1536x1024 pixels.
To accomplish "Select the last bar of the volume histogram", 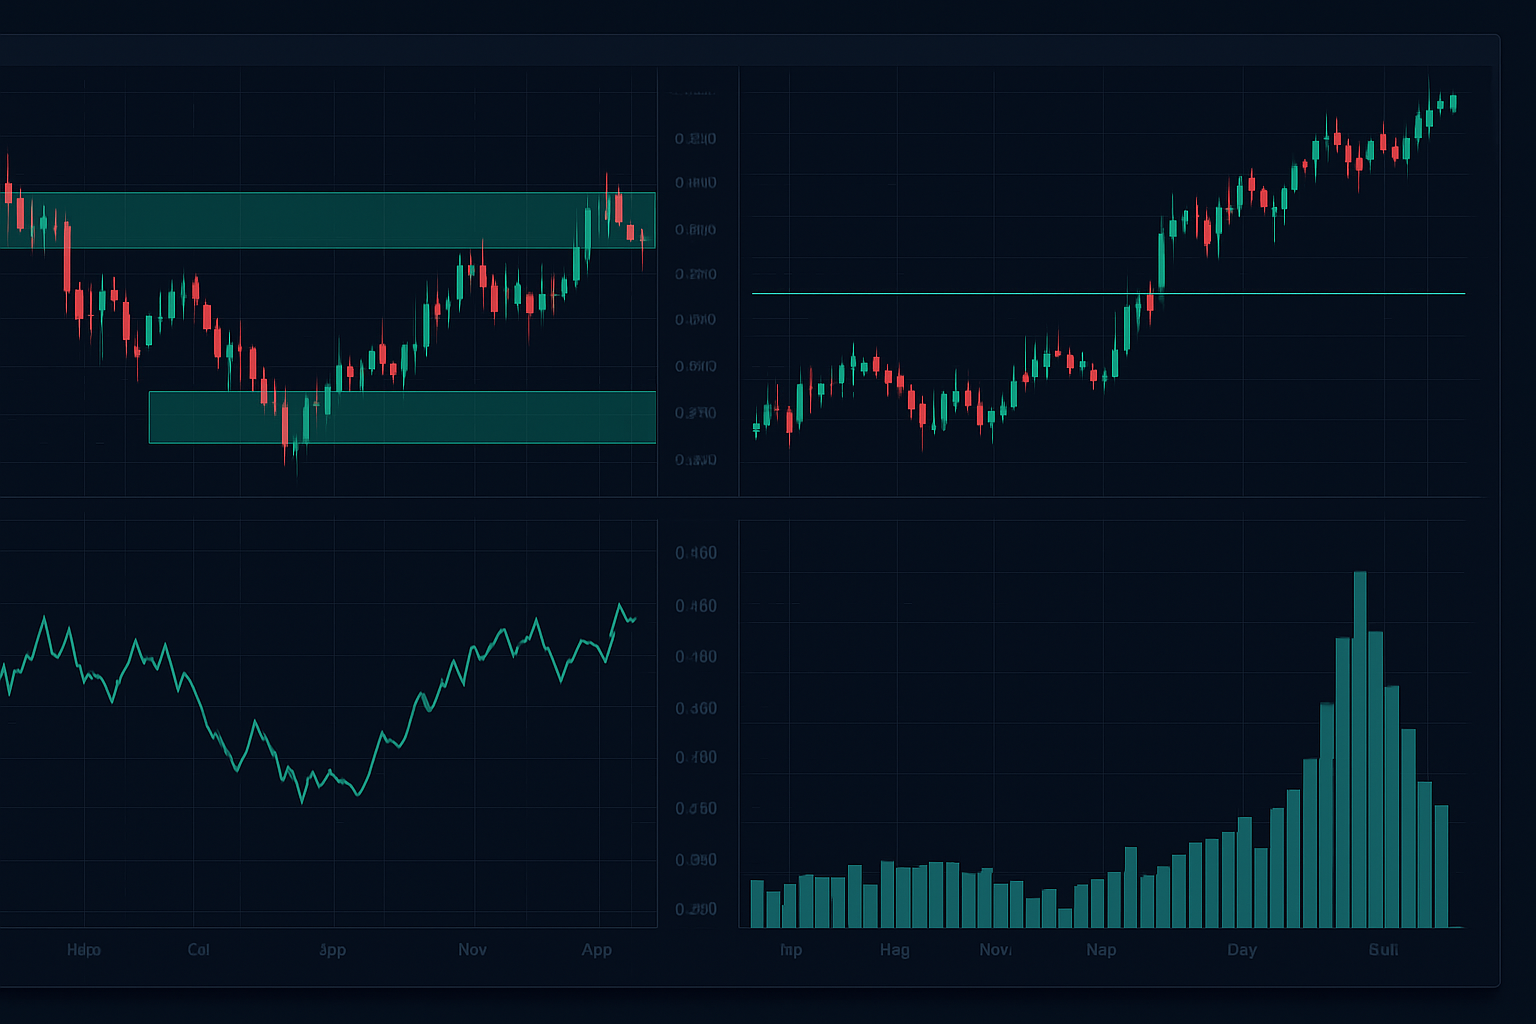I will [1441, 865].
